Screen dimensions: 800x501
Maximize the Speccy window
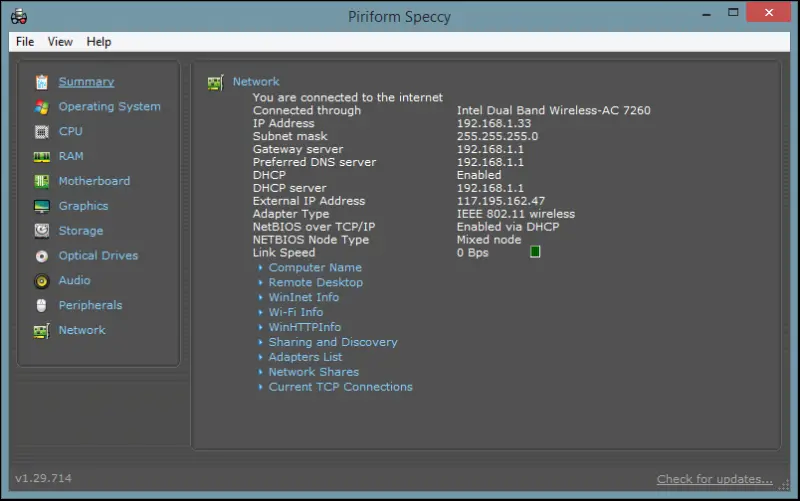pos(733,12)
